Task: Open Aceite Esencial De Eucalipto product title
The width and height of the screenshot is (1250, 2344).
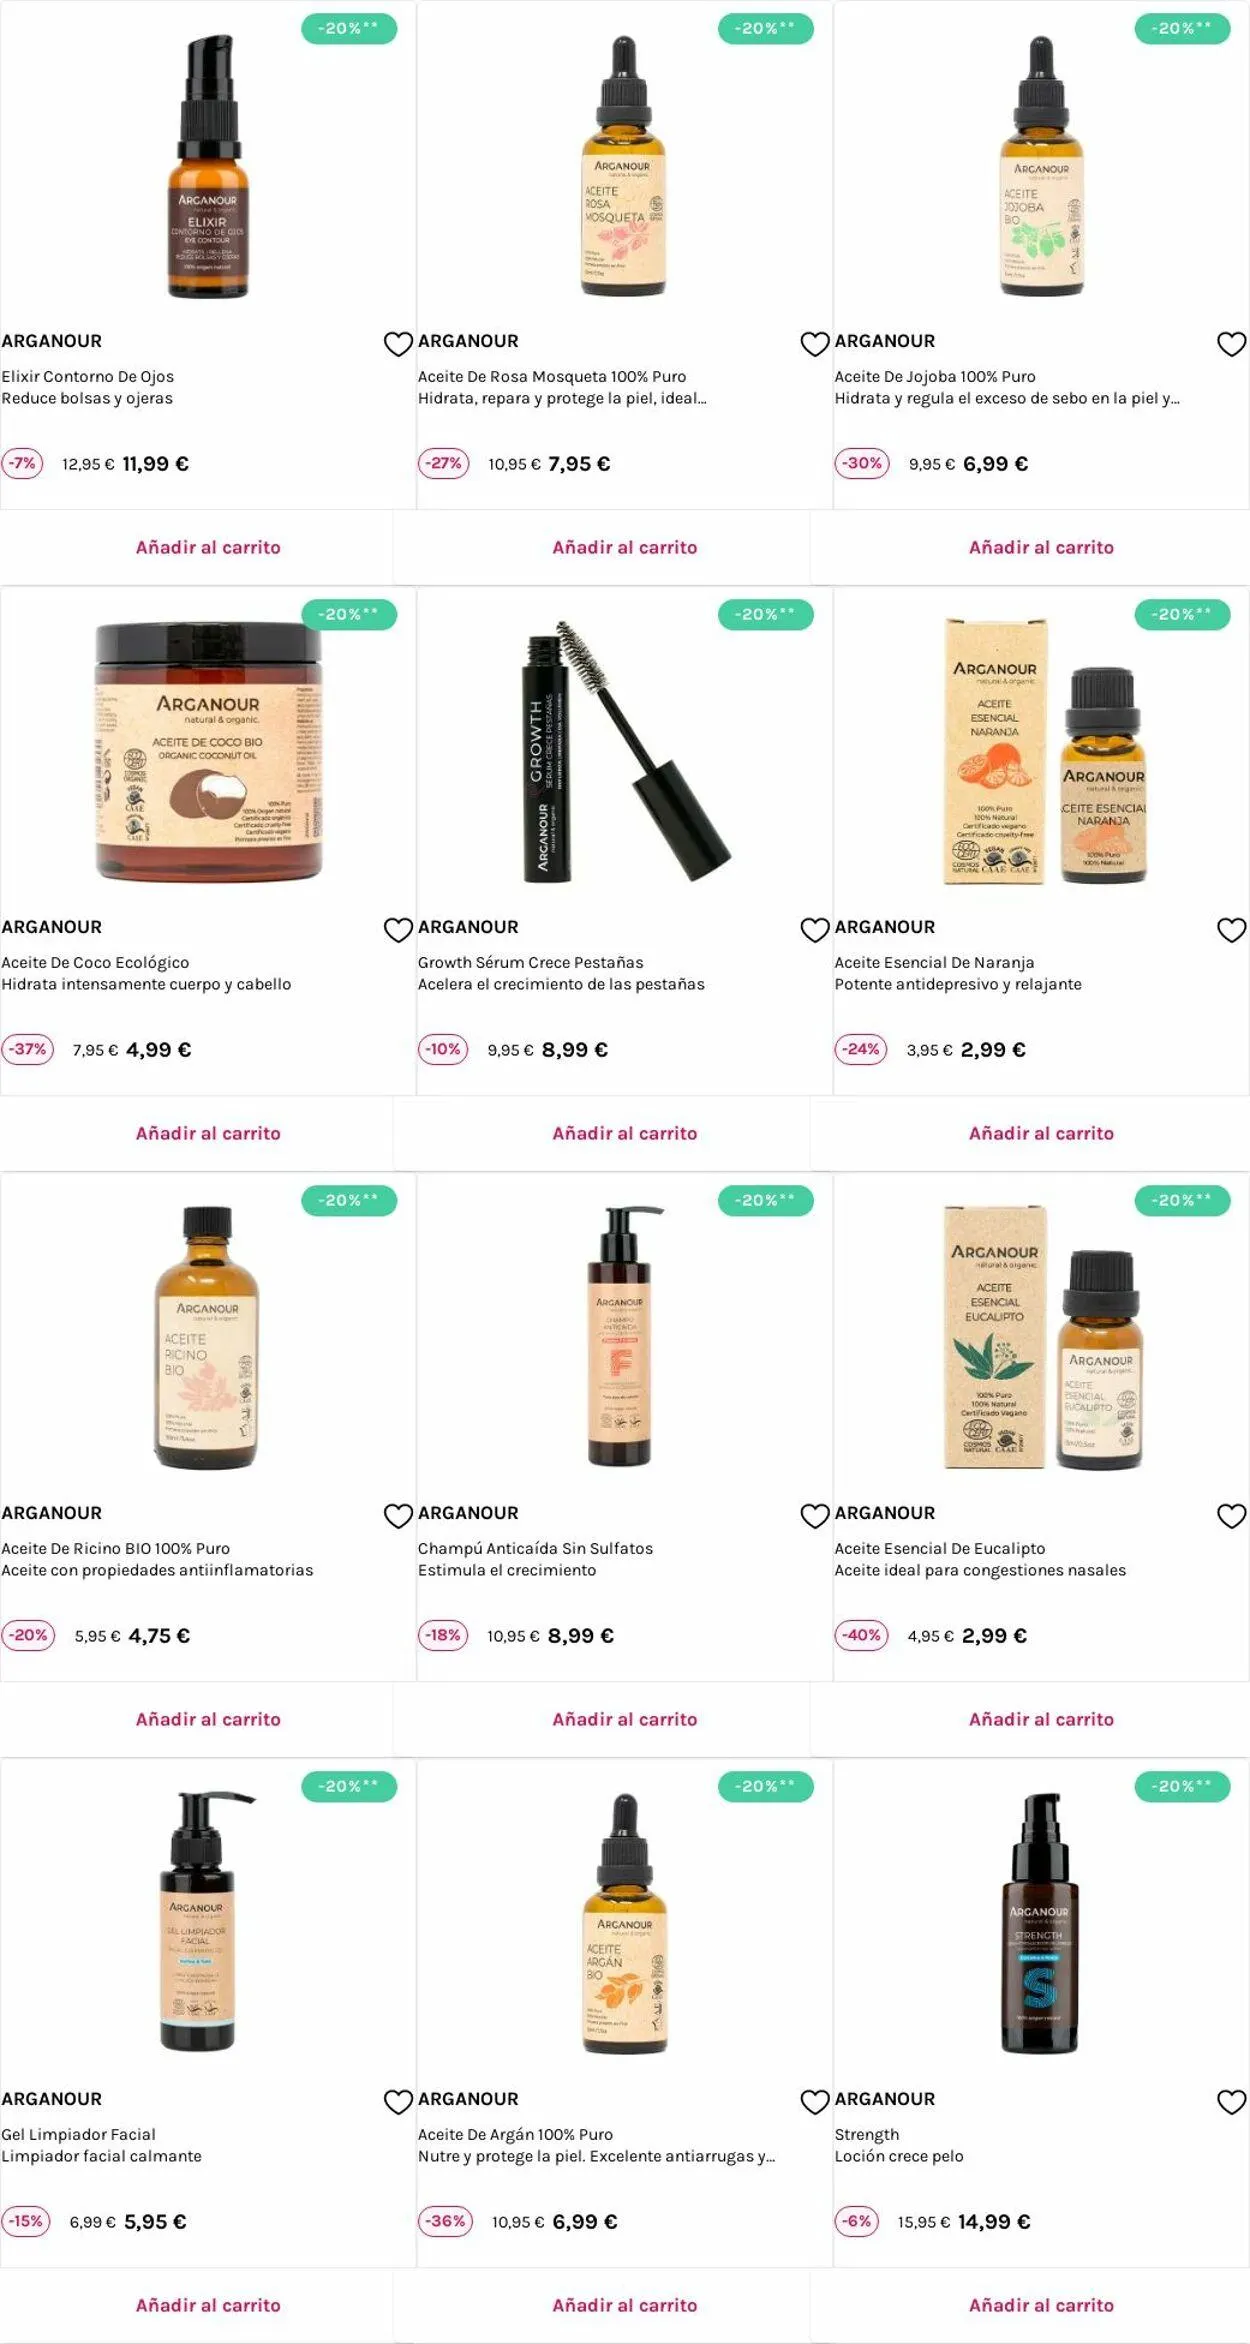Action: click(940, 1548)
